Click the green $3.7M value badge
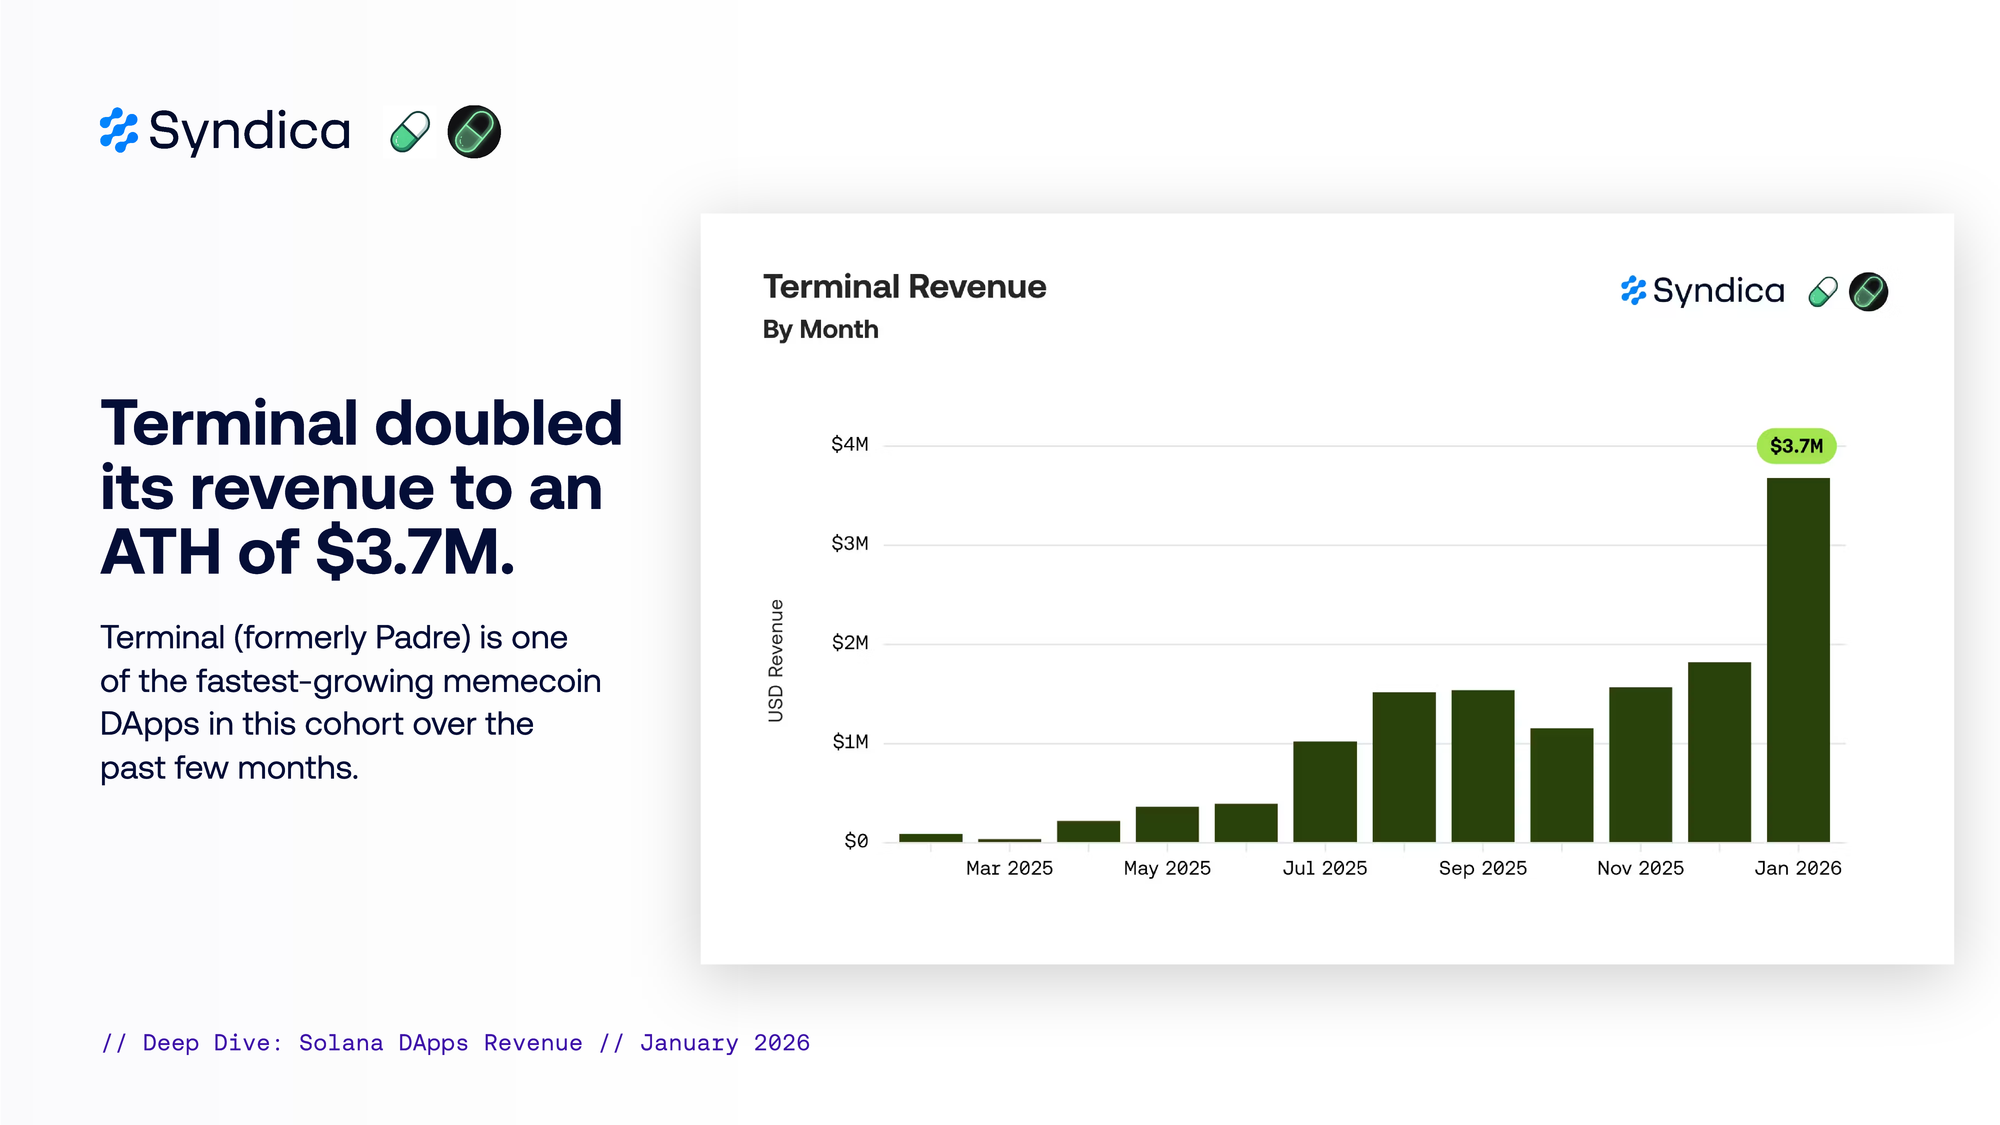 coord(1796,446)
